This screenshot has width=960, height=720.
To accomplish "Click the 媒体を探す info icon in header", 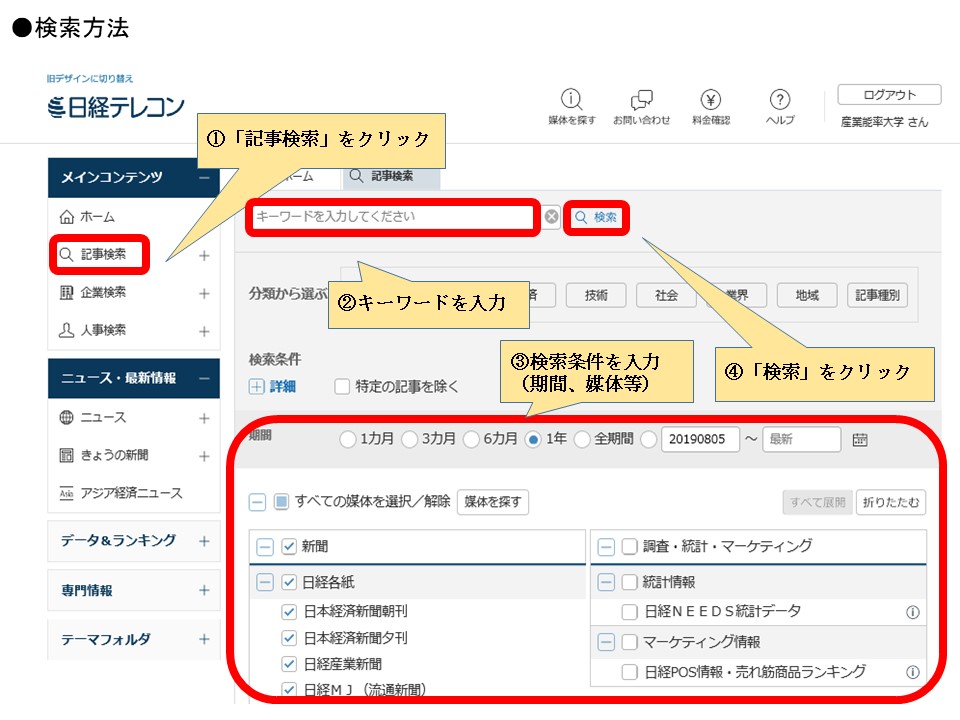I will (571, 99).
